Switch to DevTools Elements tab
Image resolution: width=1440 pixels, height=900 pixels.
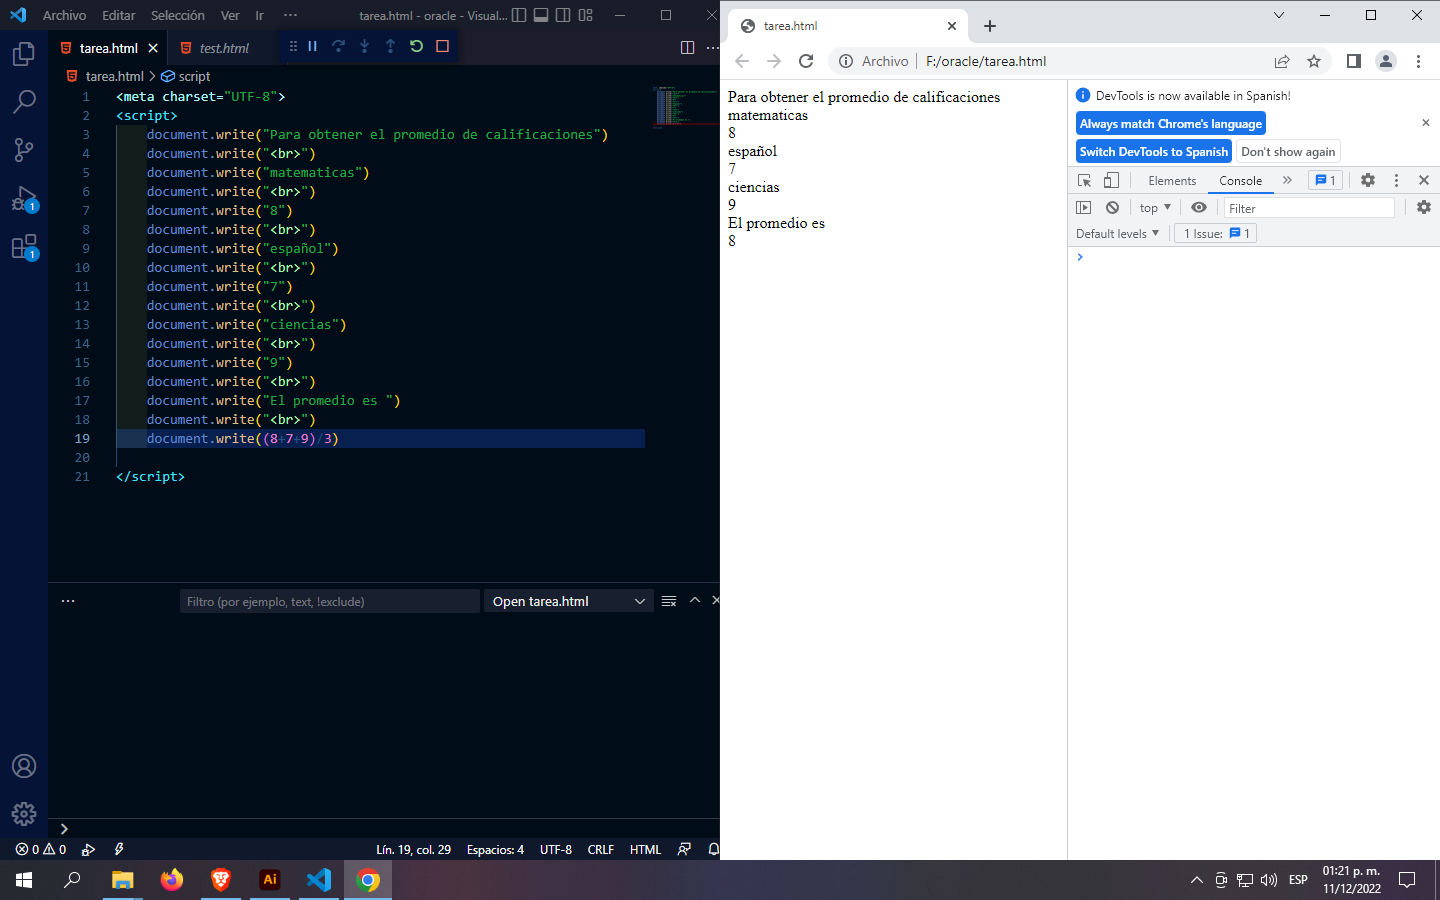[1172, 181]
